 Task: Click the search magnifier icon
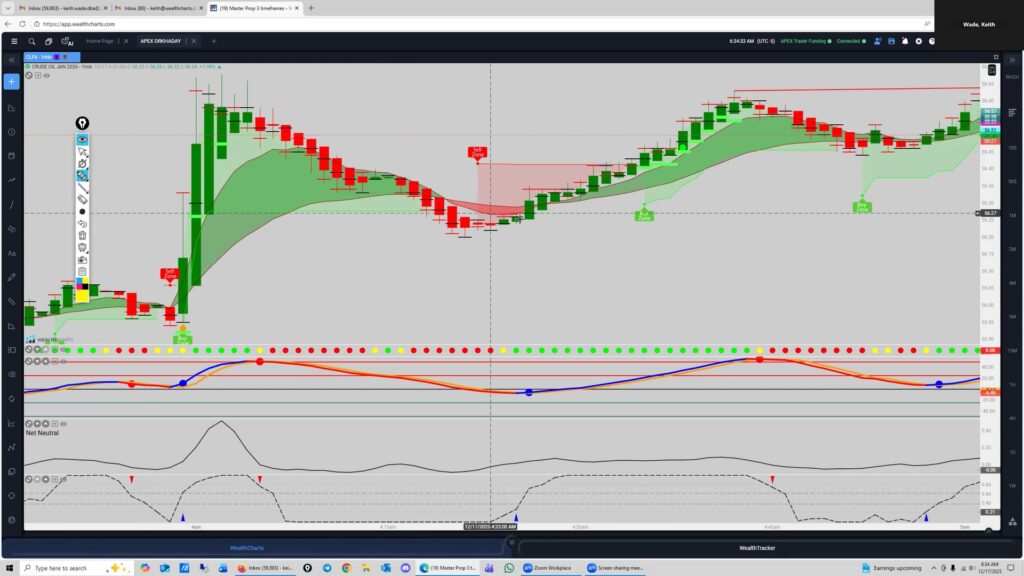click(x=32, y=41)
